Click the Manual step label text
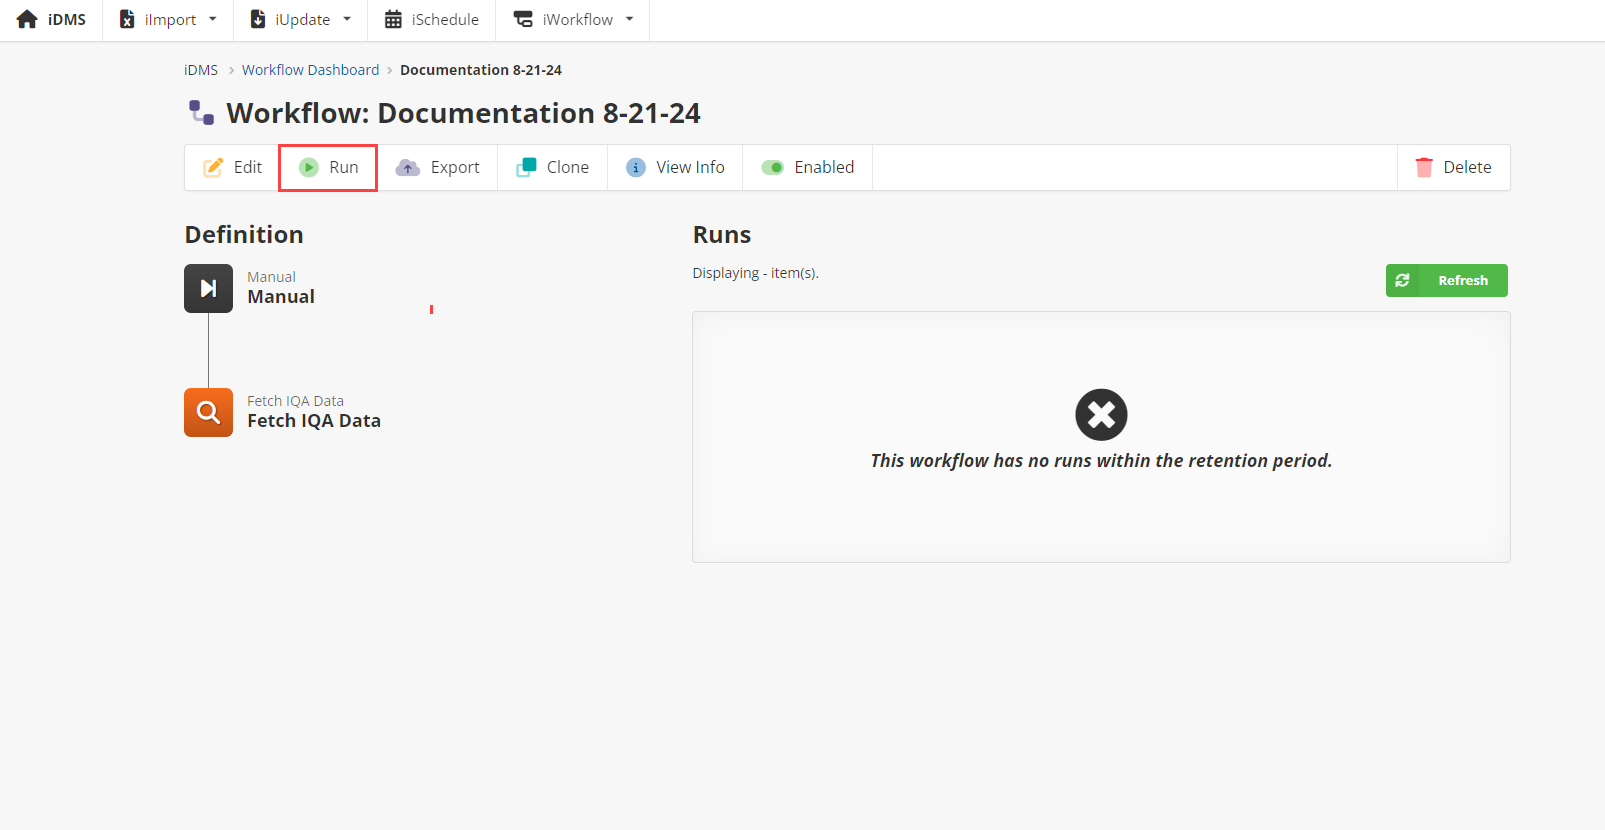The width and height of the screenshot is (1605, 830). (x=281, y=297)
